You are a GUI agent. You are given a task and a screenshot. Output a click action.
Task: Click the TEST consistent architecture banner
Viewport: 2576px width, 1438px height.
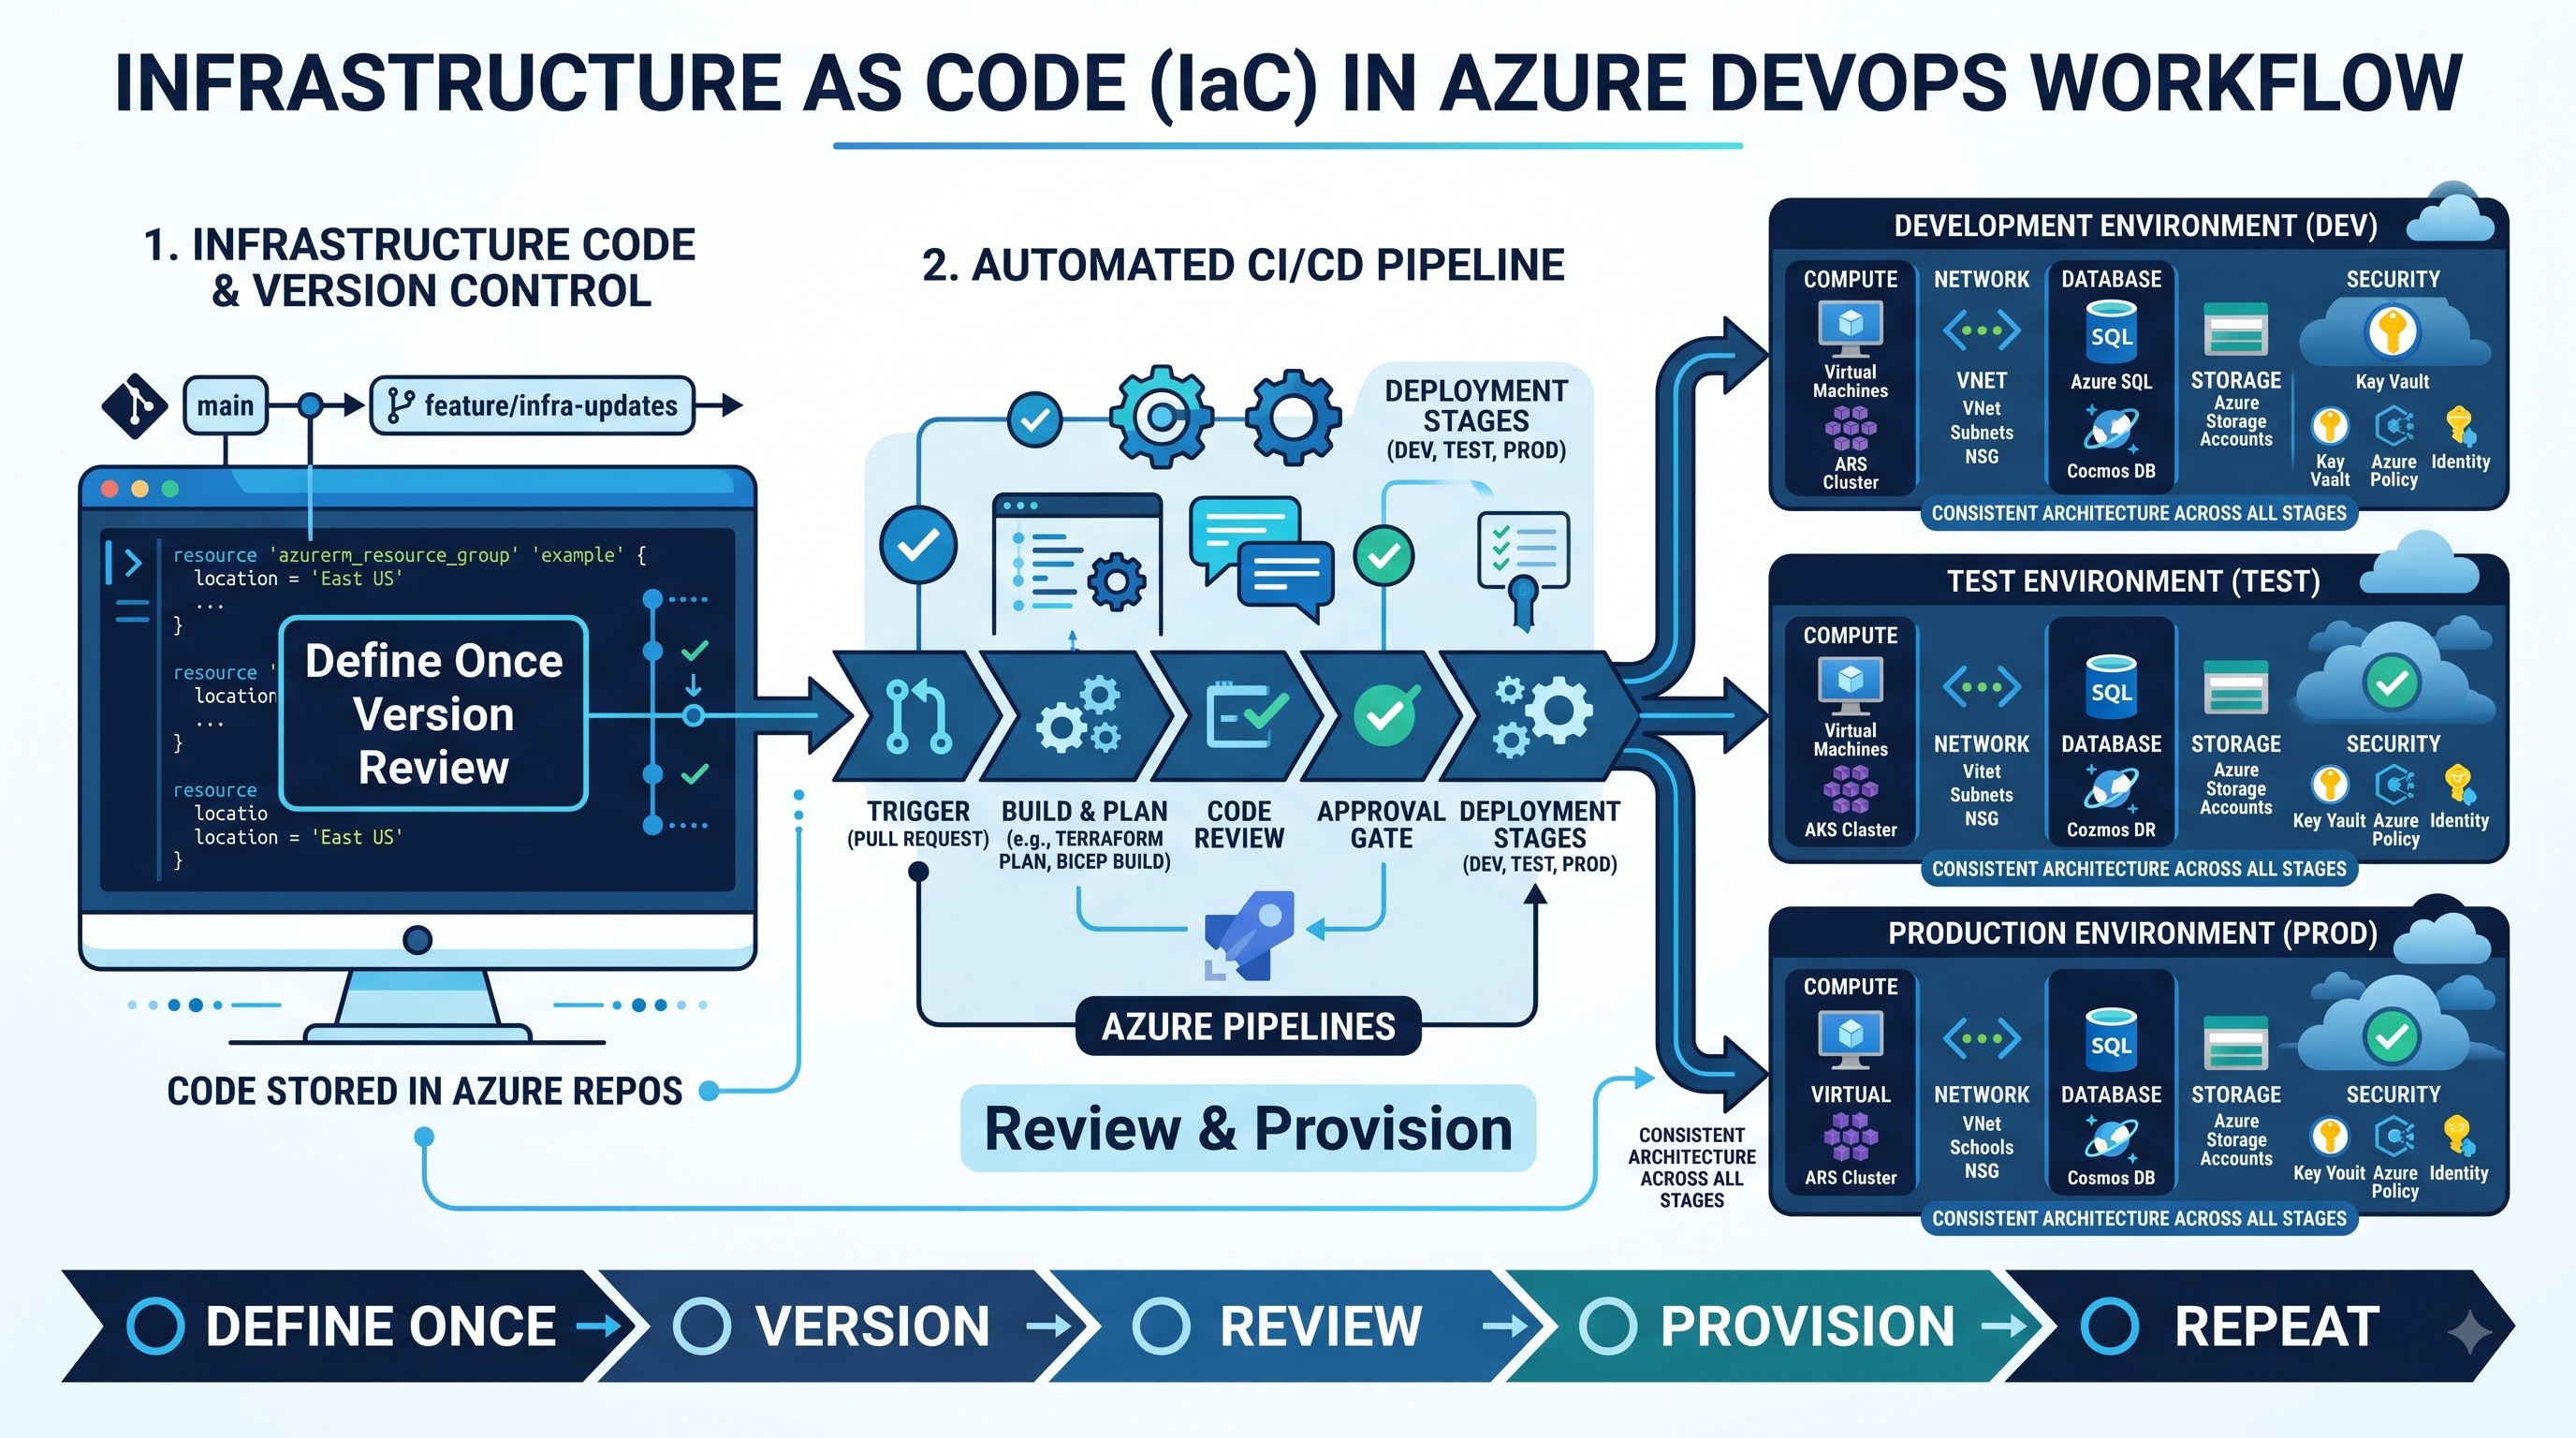coord(2139,868)
